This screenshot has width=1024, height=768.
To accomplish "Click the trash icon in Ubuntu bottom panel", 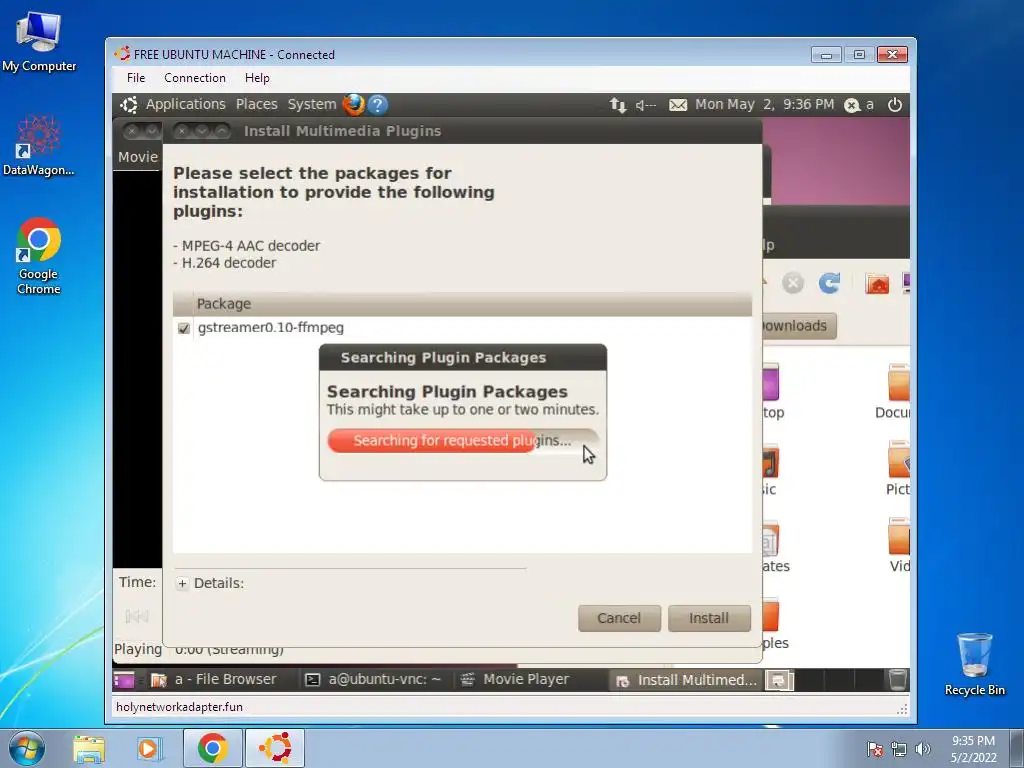I will (x=898, y=680).
